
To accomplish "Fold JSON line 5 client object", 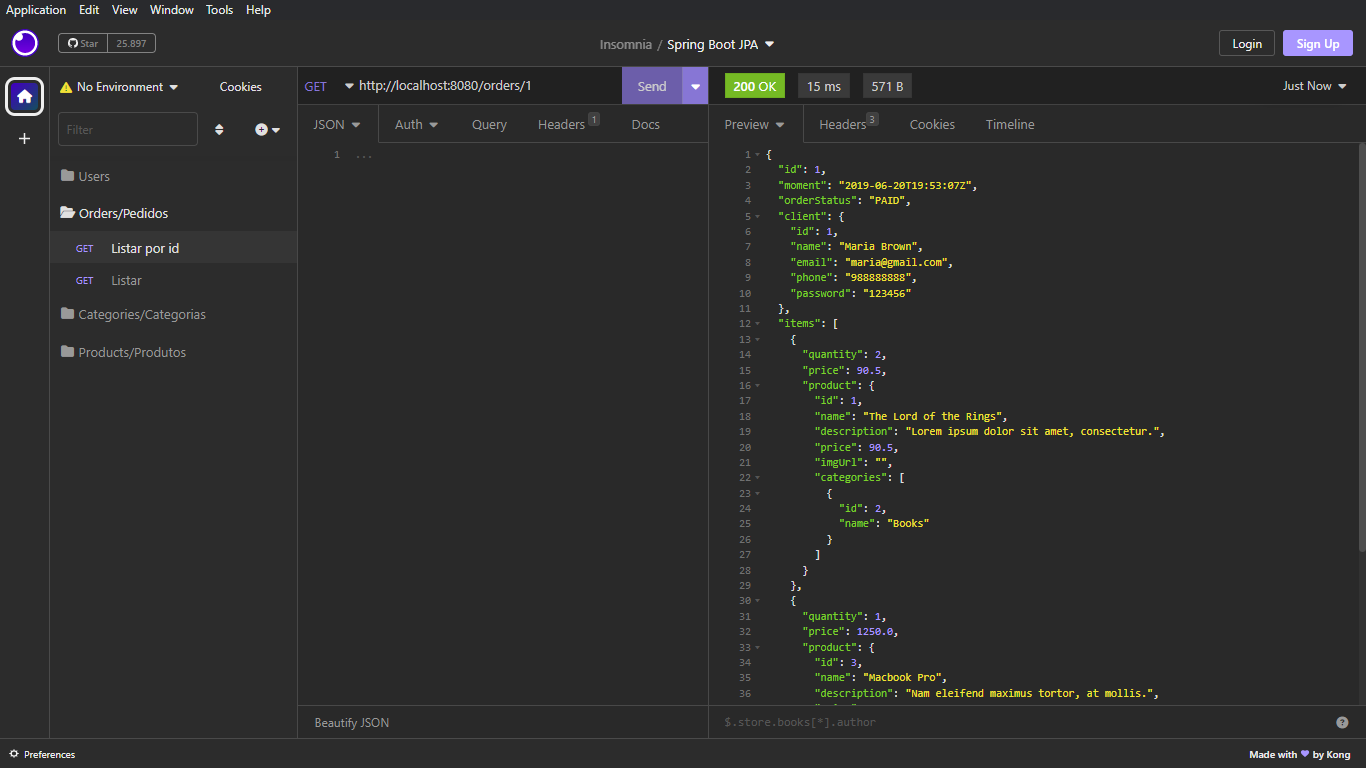I will pyautogui.click(x=757, y=216).
